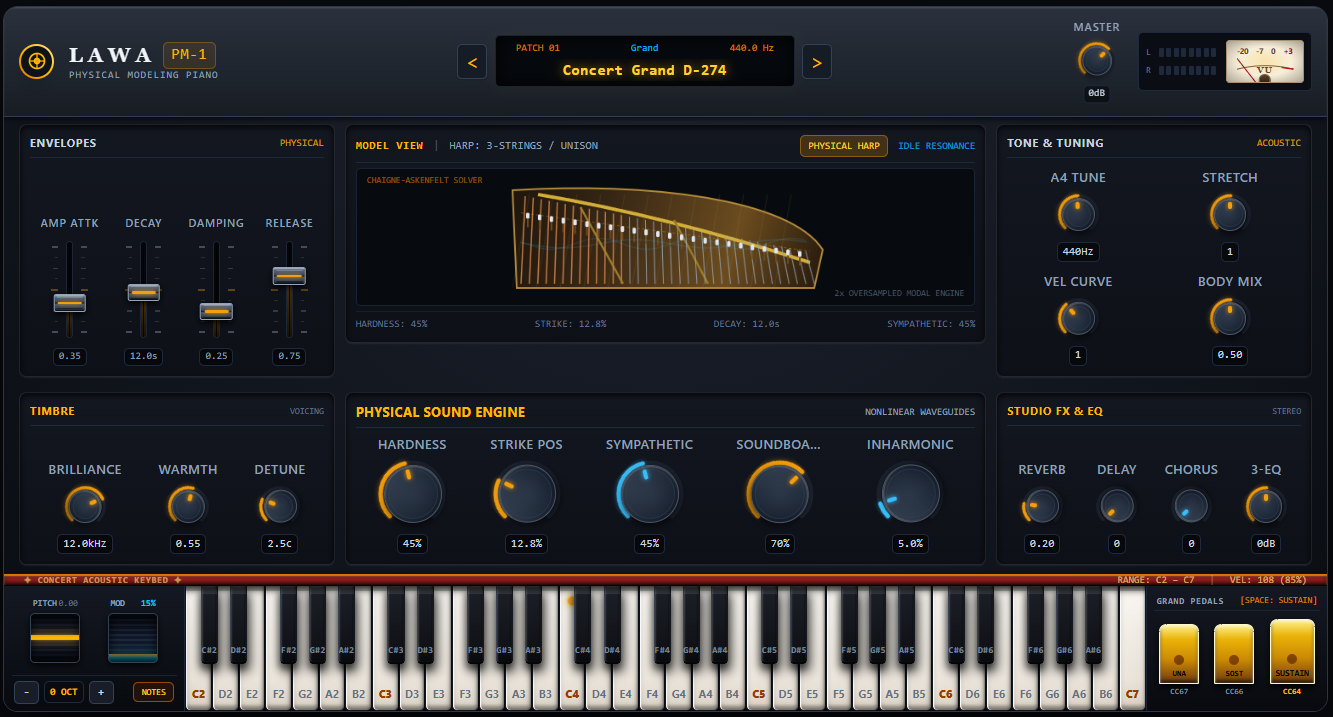This screenshot has width=1333, height=717.
Task: Click the VU meter display
Action: coord(1265,62)
